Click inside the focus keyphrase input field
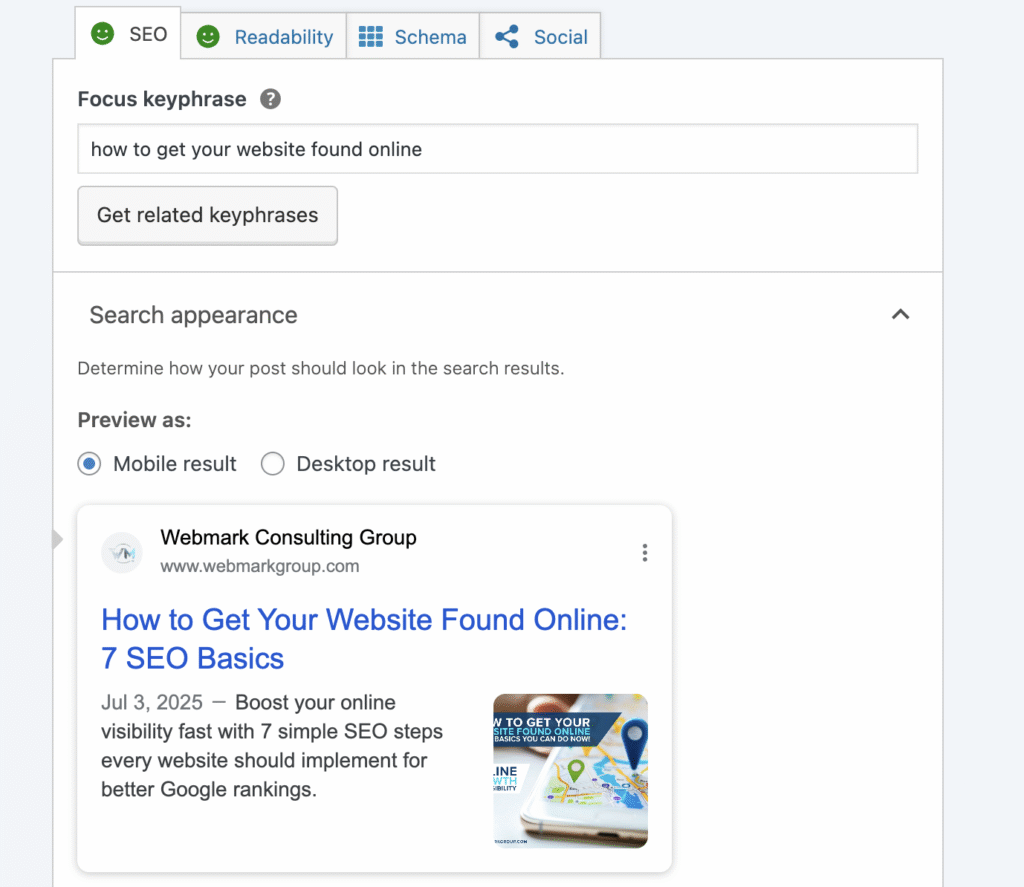Image resolution: width=1024 pixels, height=887 pixels. (x=497, y=148)
